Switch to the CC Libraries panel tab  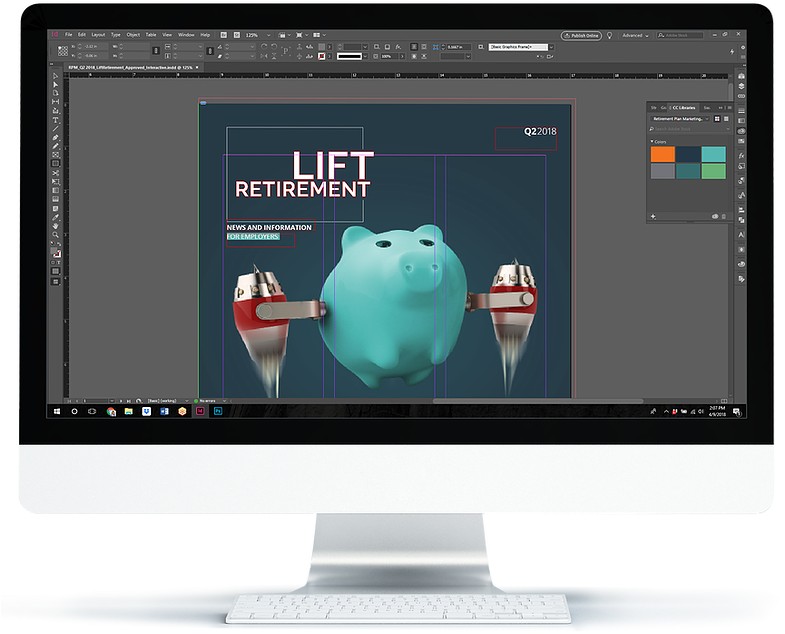(683, 108)
